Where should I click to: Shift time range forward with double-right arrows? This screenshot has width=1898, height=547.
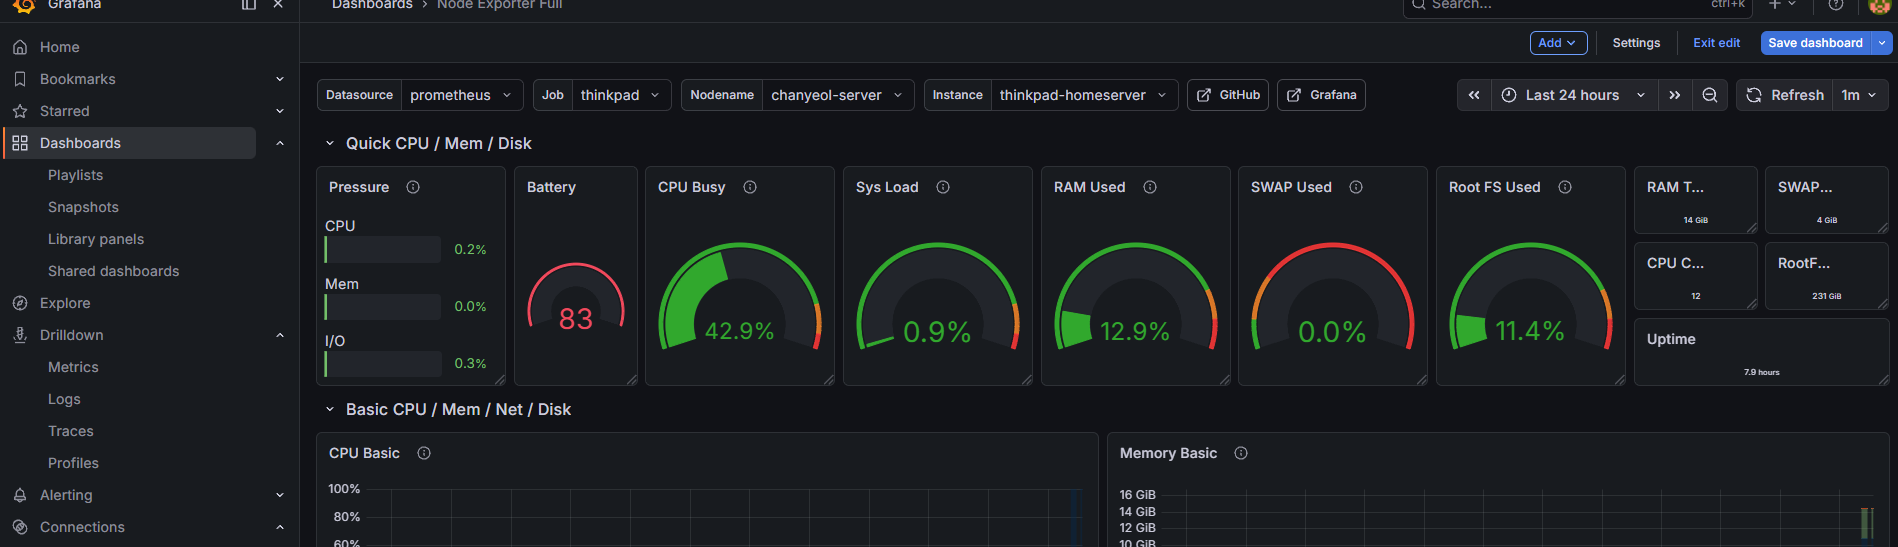(1674, 95)
